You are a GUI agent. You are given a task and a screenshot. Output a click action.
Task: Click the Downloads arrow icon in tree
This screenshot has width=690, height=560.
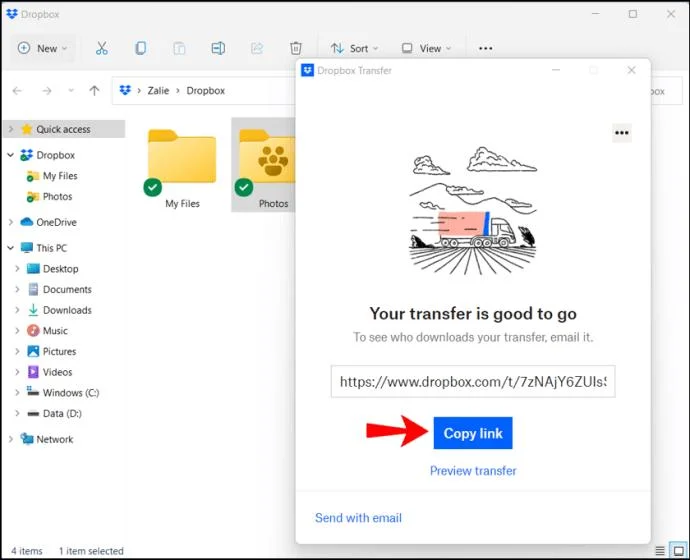tap(33, 310)
